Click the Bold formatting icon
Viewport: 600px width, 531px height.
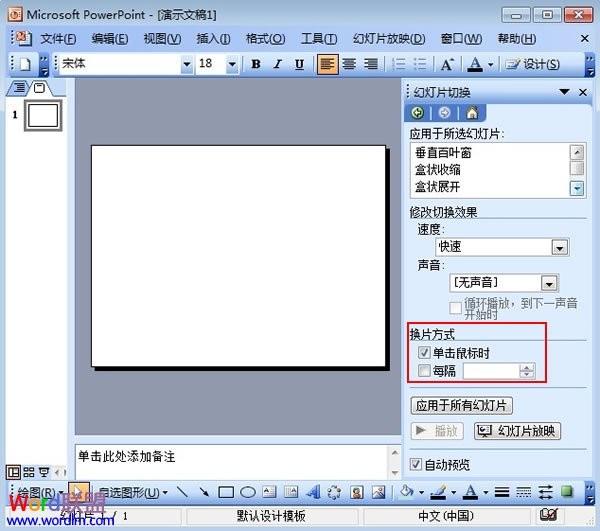[256, 64]
